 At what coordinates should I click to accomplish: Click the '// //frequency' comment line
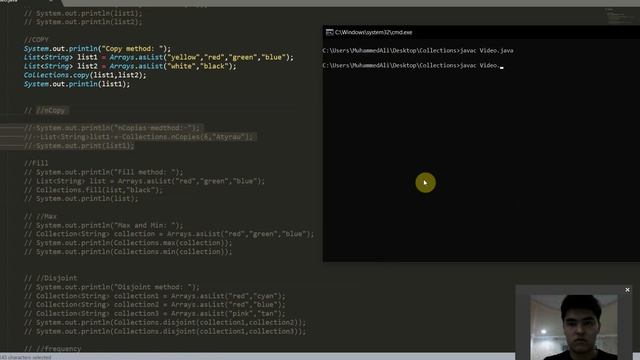pyautogui.click(x=53, y=349)
